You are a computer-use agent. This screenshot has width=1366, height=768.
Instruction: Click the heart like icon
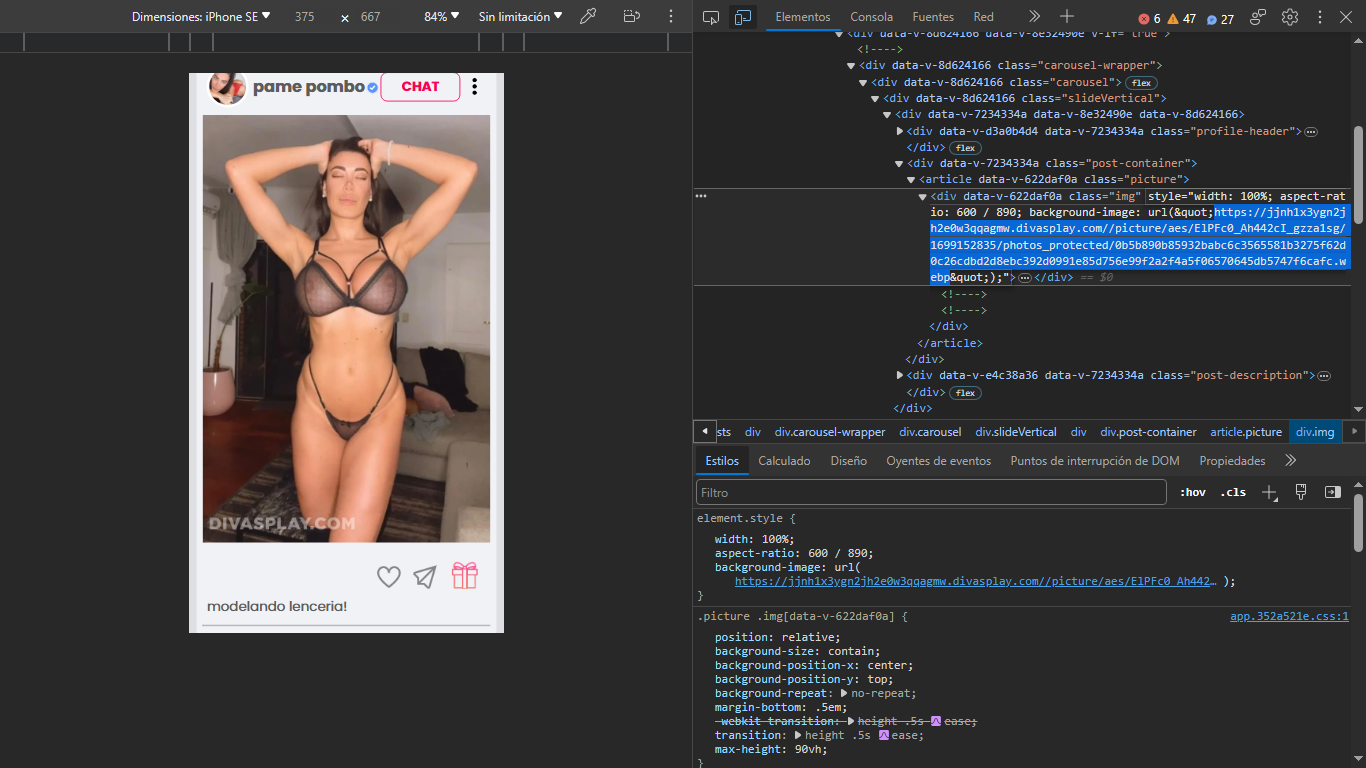pos(388,577)
